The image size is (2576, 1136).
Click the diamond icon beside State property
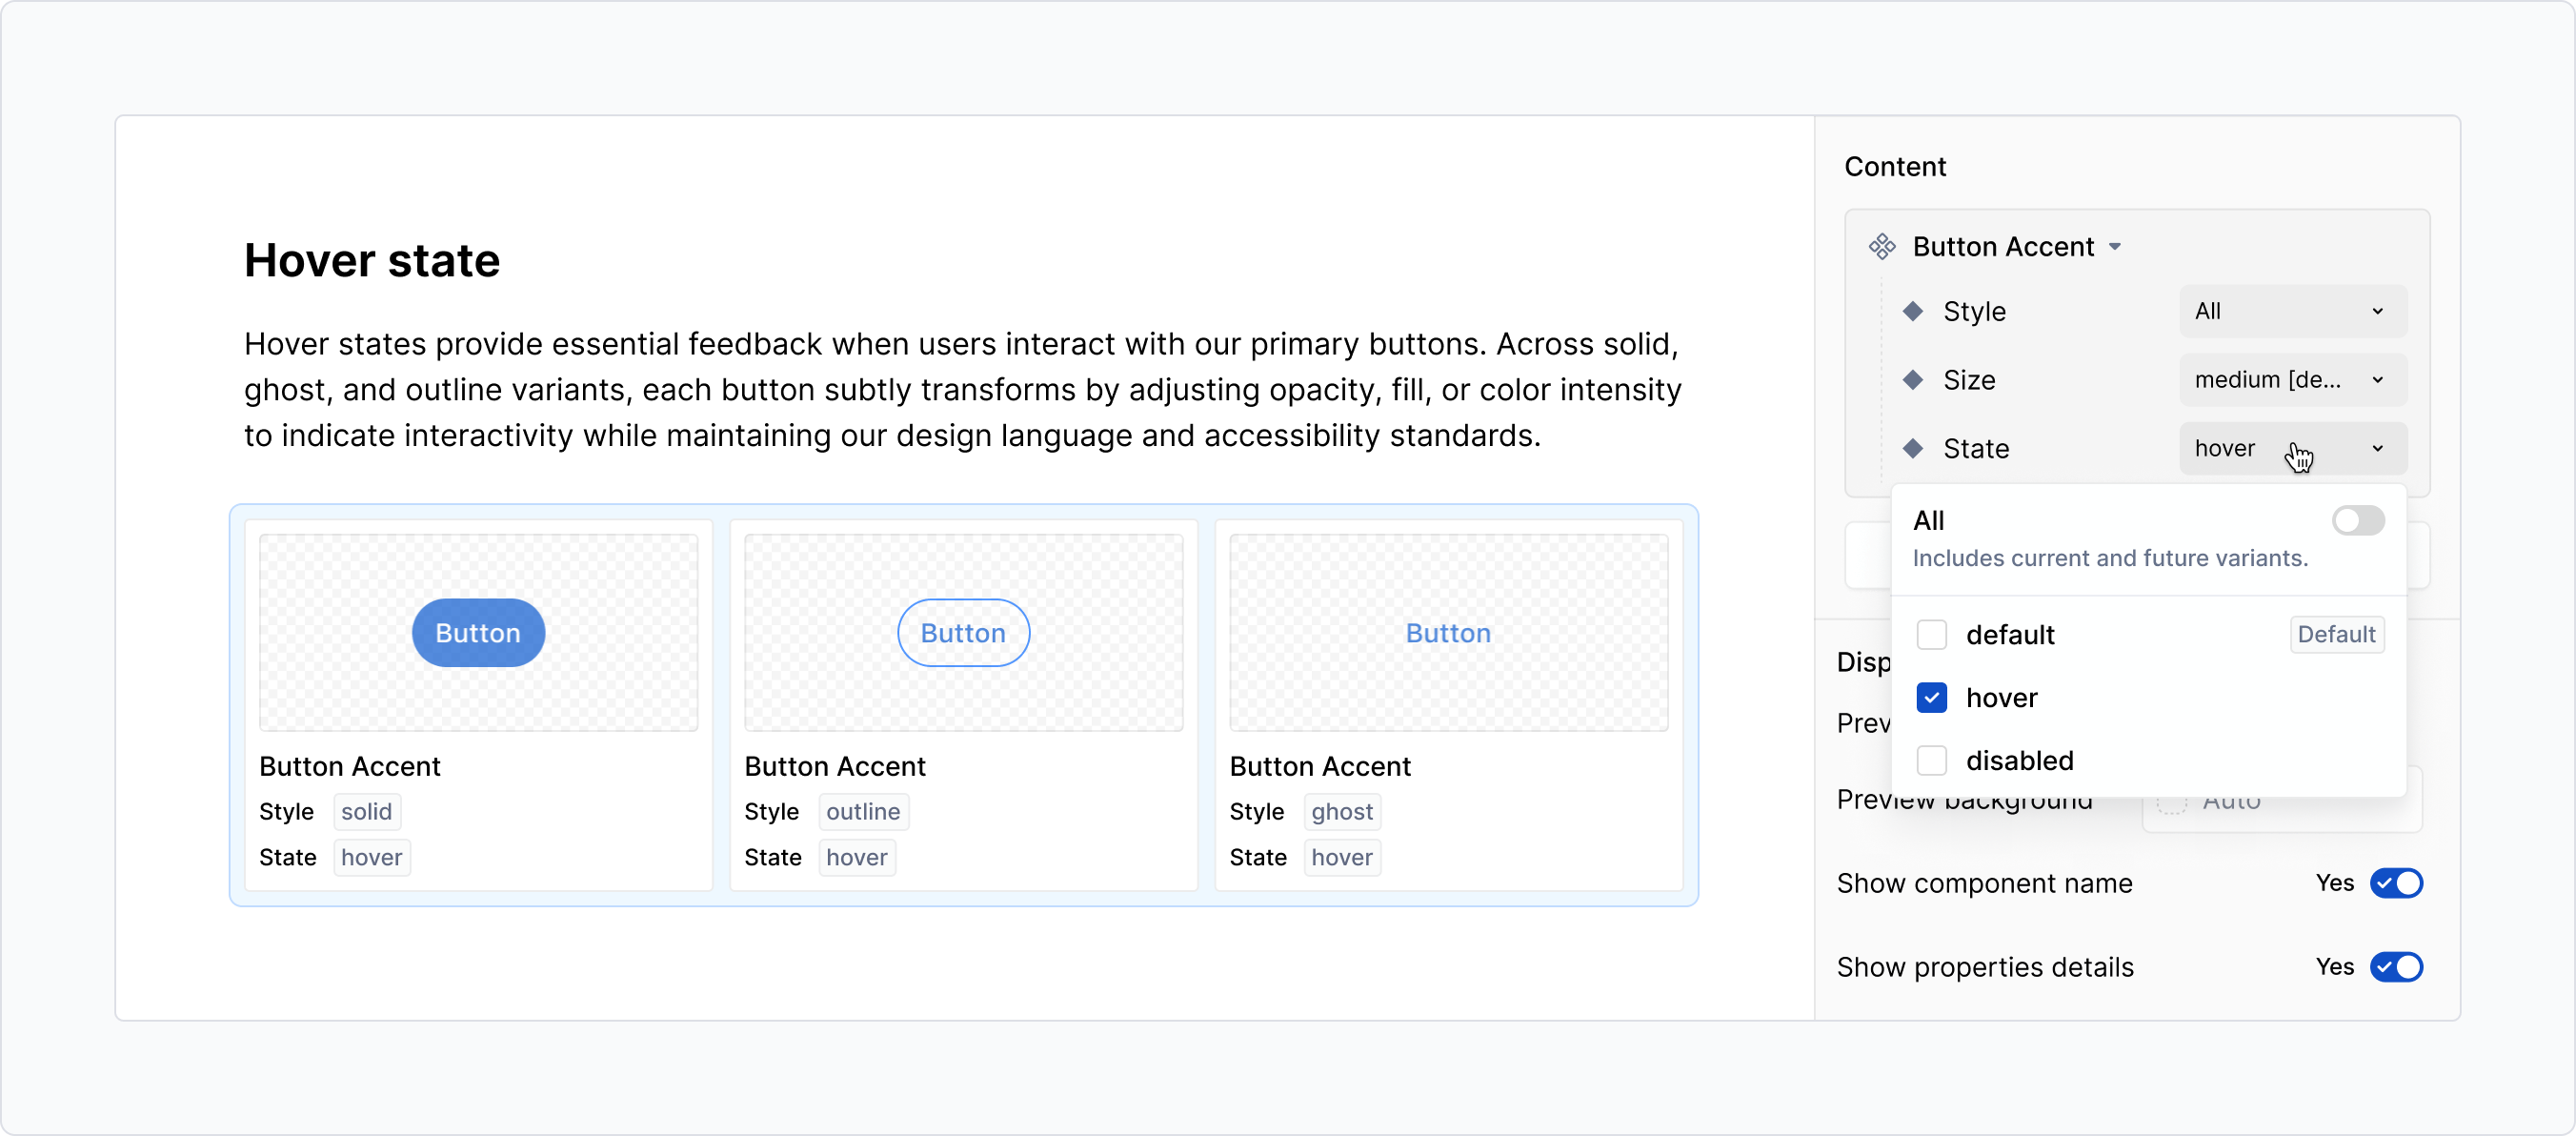coord(1914,449)
